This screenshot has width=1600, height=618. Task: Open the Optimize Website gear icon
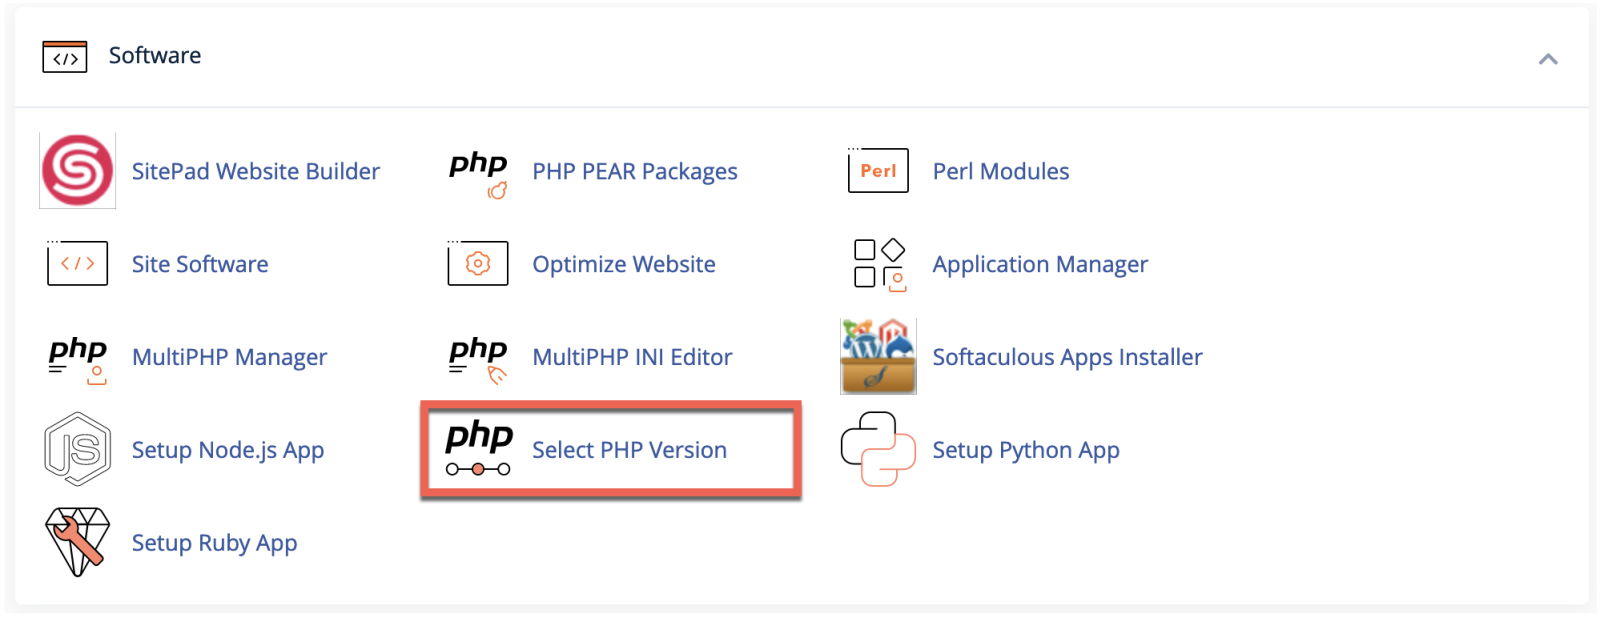(x=478, y=264)
